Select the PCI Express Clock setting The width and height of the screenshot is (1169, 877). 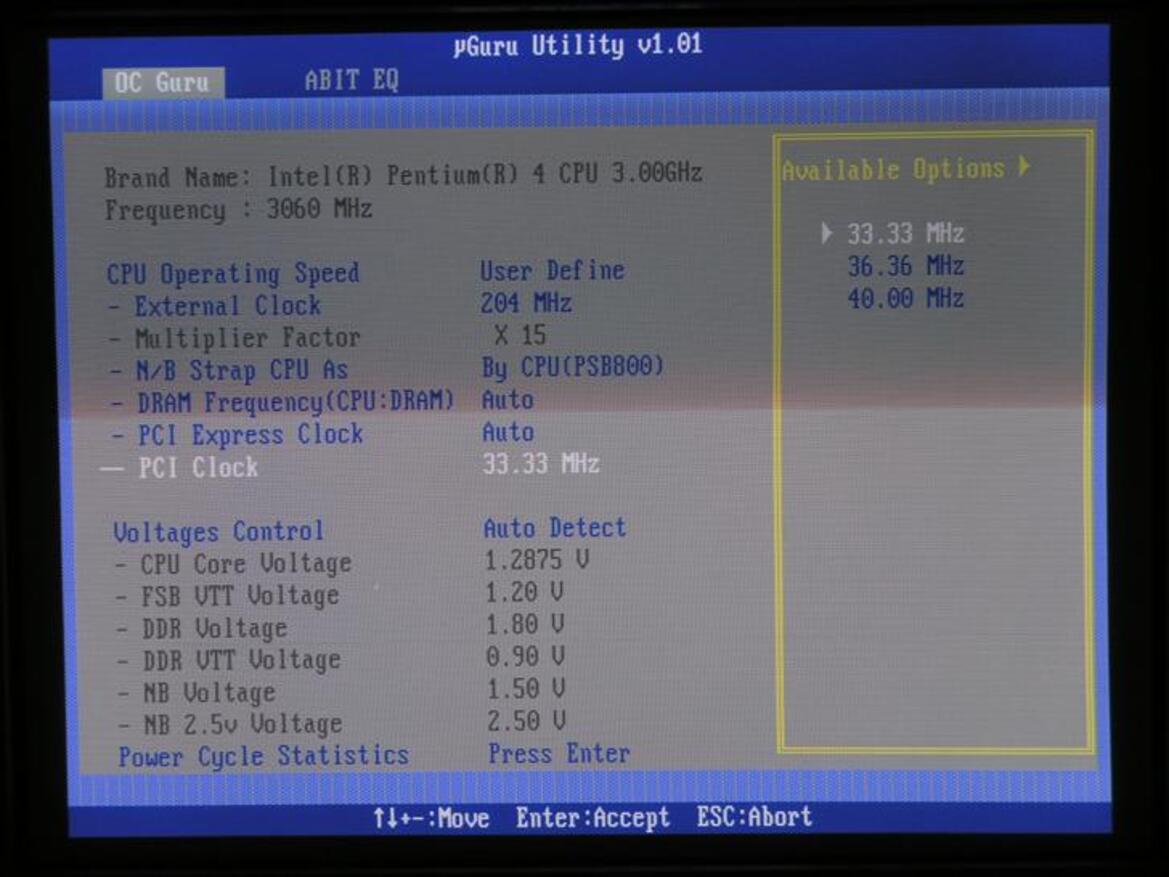click(250, 435)
